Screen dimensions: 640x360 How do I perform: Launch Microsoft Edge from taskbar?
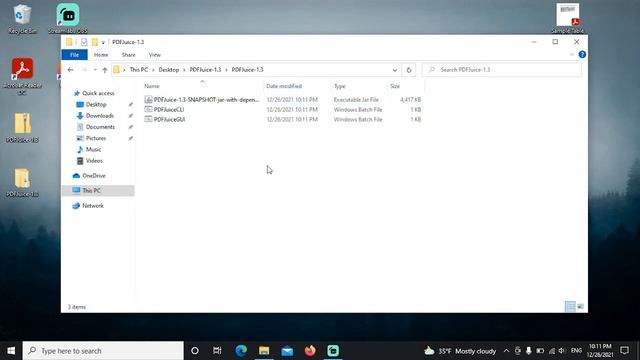pyautogui.click(x=241, y=351)
